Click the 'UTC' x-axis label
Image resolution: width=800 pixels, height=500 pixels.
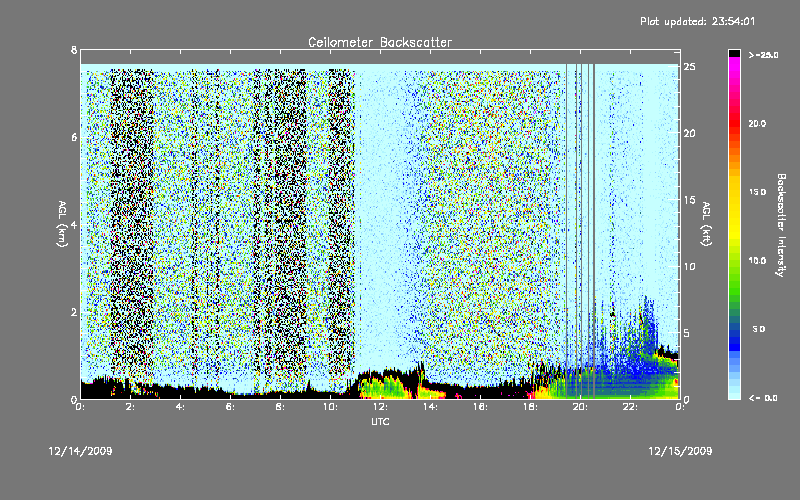click(x=380, y=421)
